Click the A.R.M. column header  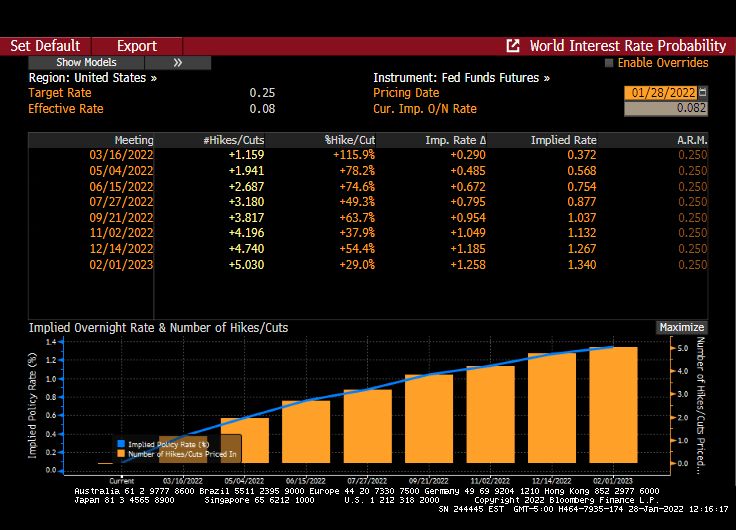[691, 140]
